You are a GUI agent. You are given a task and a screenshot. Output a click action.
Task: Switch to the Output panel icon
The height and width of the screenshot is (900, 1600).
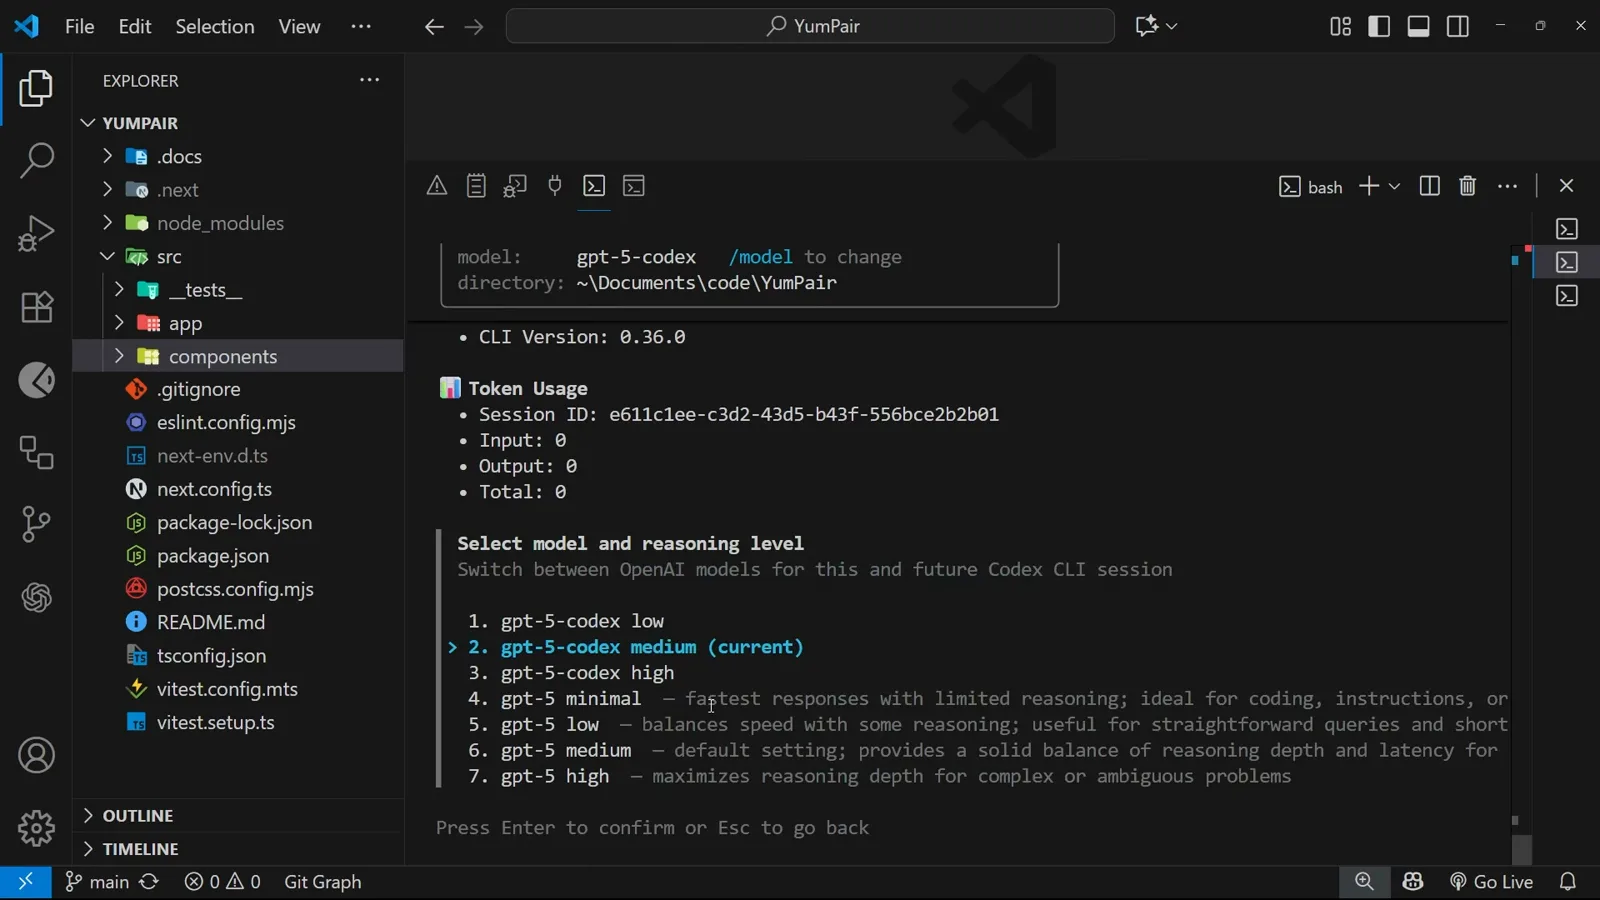tap(476, 186)
